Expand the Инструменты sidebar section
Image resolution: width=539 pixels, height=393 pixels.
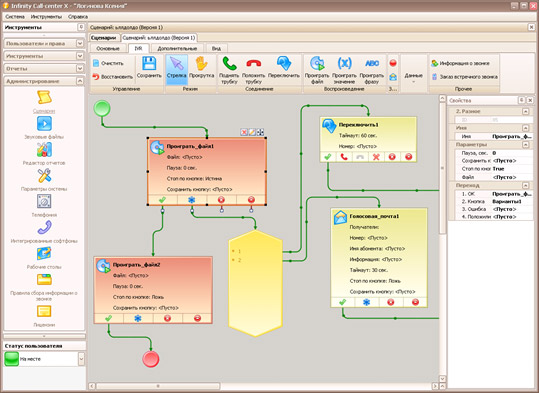[44, 56]
